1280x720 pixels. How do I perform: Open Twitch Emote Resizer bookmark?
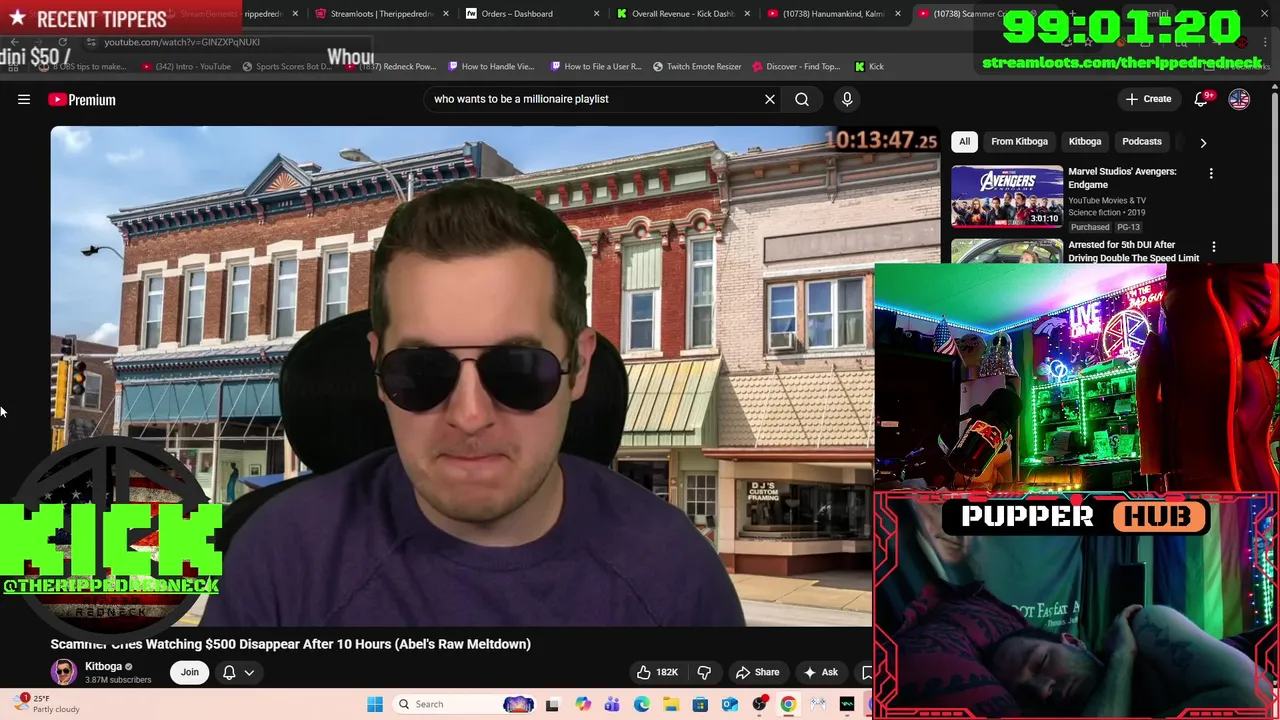(697, 66)
